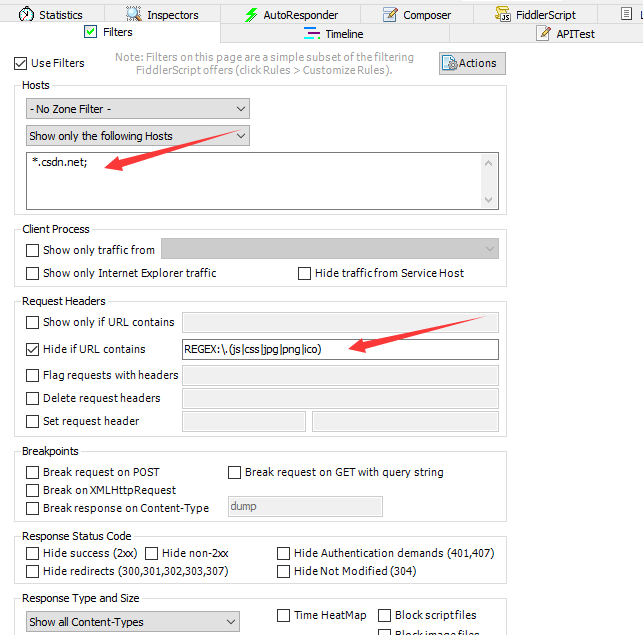Click the Delete request headers field
Viewport: 643px width, 635px height.
[340, 398]
